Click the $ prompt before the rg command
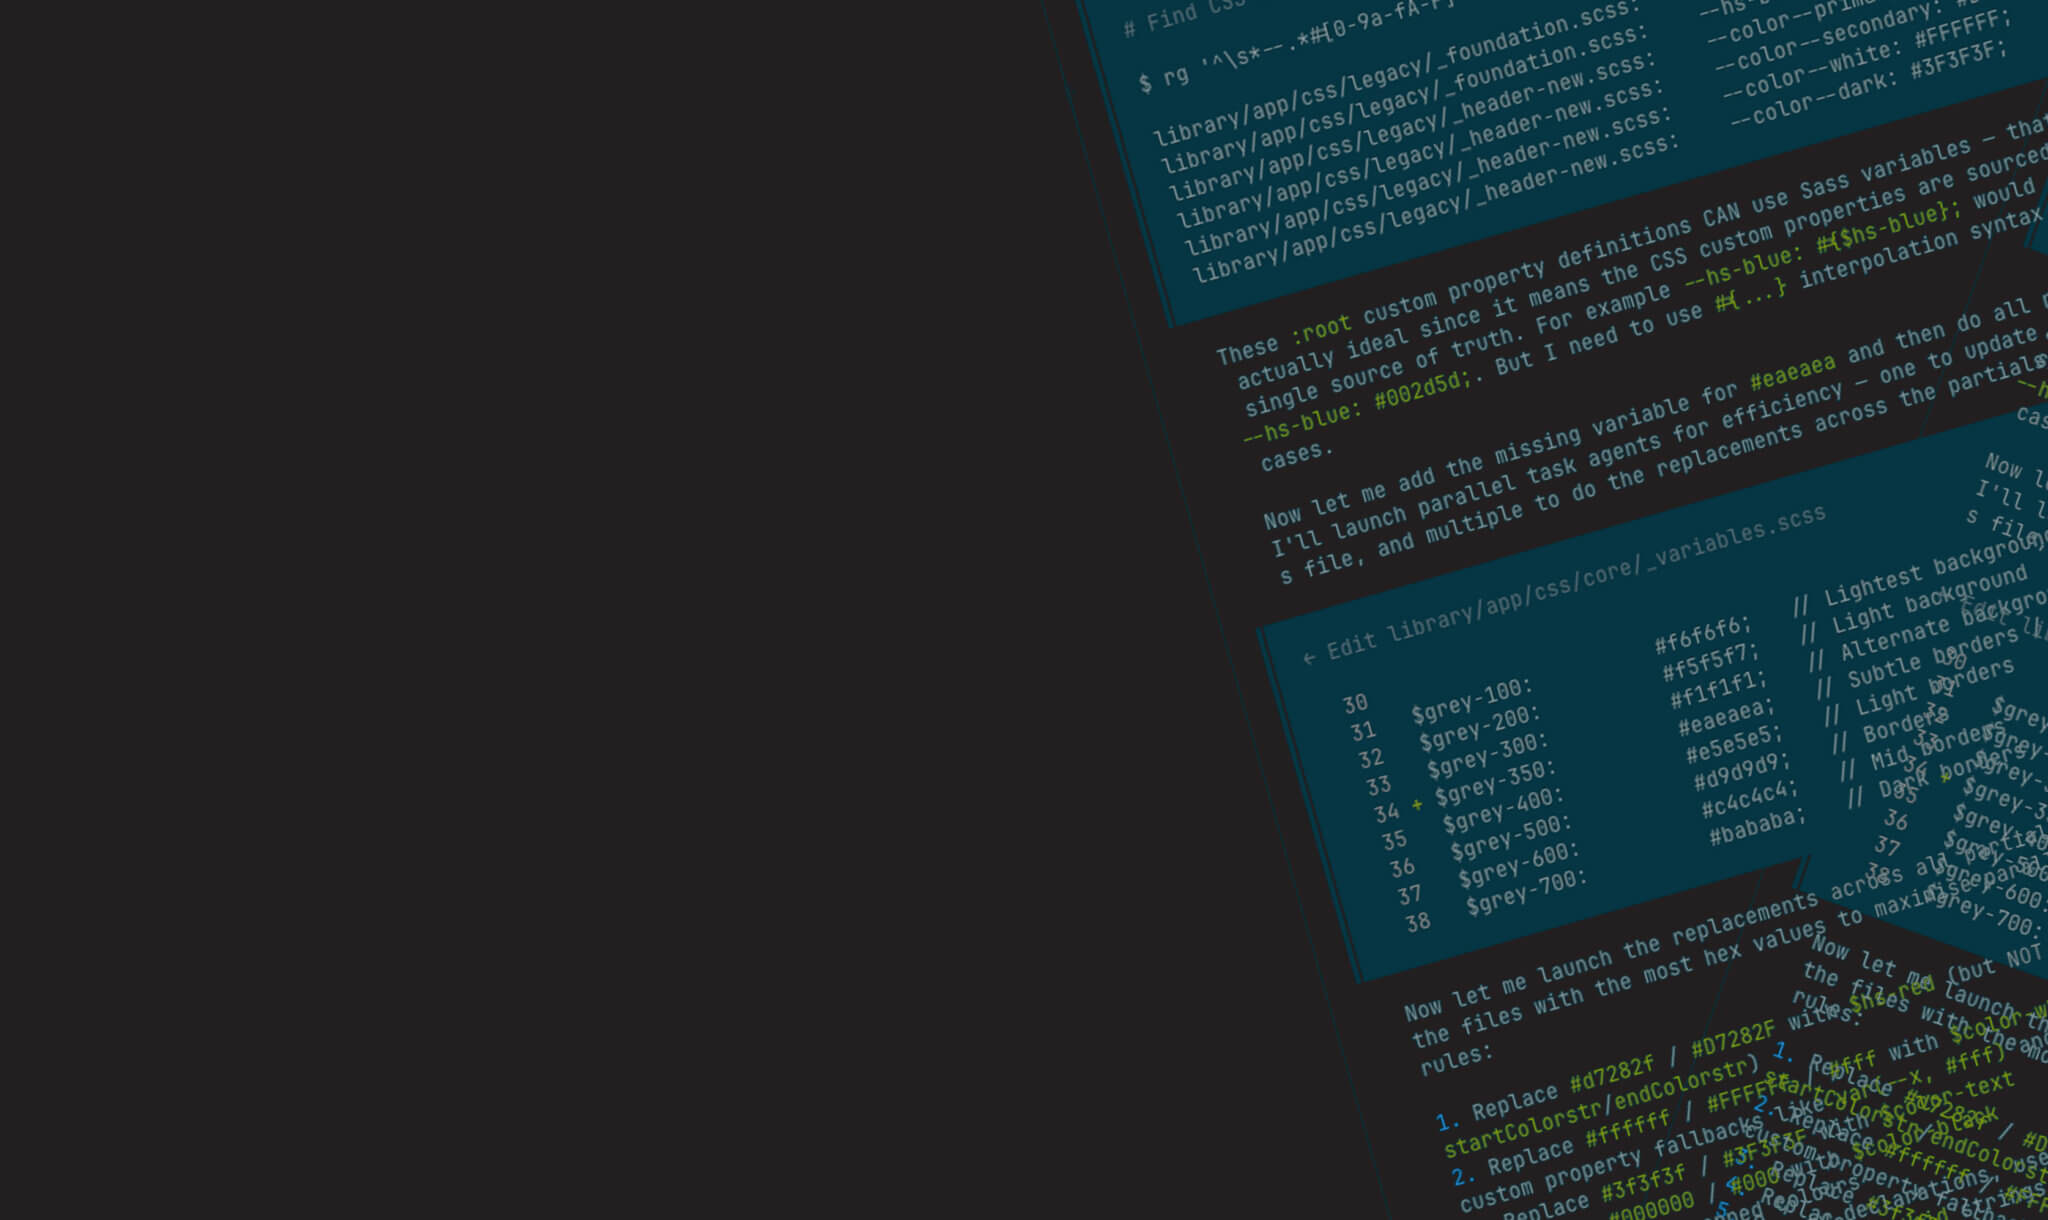The width and height of the screenshot is (2048, 1220). [1145, 84]
